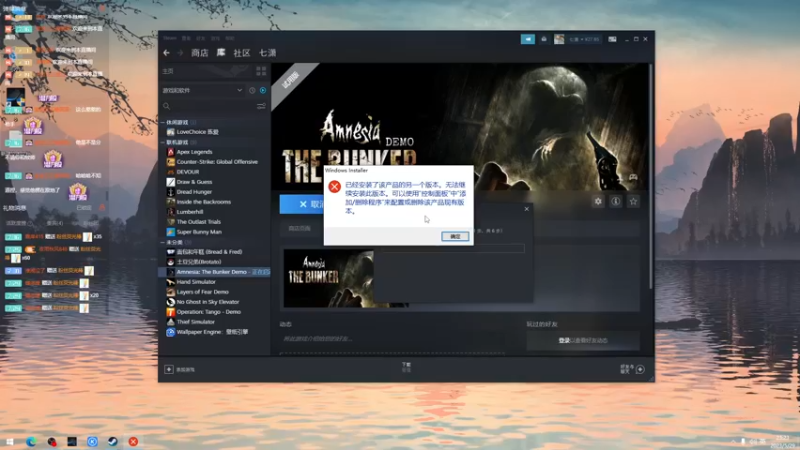
Task: Select Counter-Strike: Global Offensive
Action: tap(217, 162)
